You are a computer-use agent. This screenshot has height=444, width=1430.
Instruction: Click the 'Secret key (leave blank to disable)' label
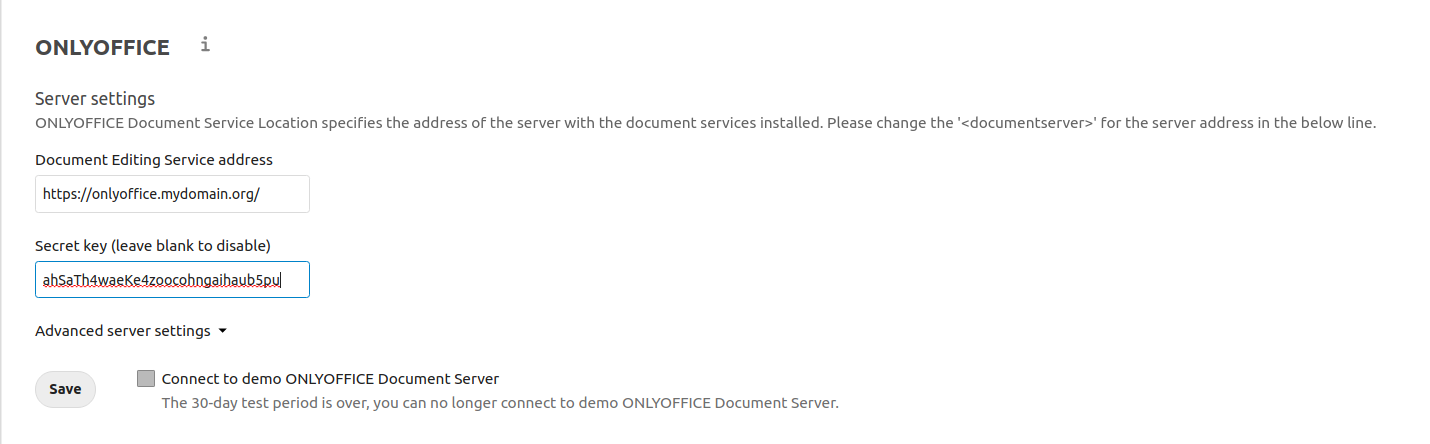coord(153,245)
